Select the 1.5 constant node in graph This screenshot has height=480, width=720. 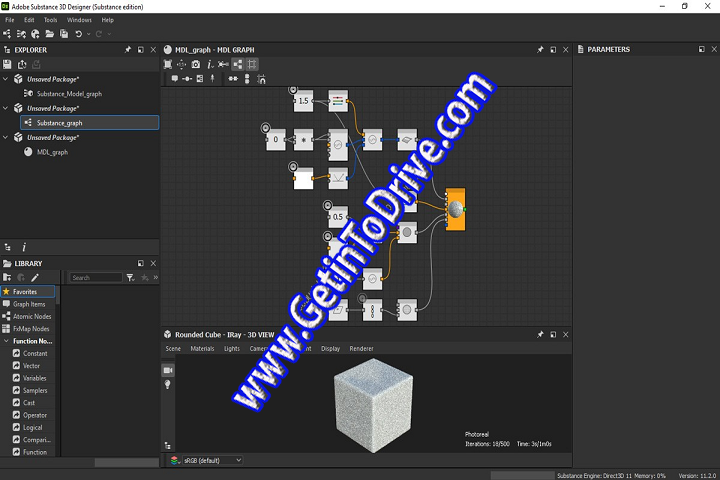point(304,101)
